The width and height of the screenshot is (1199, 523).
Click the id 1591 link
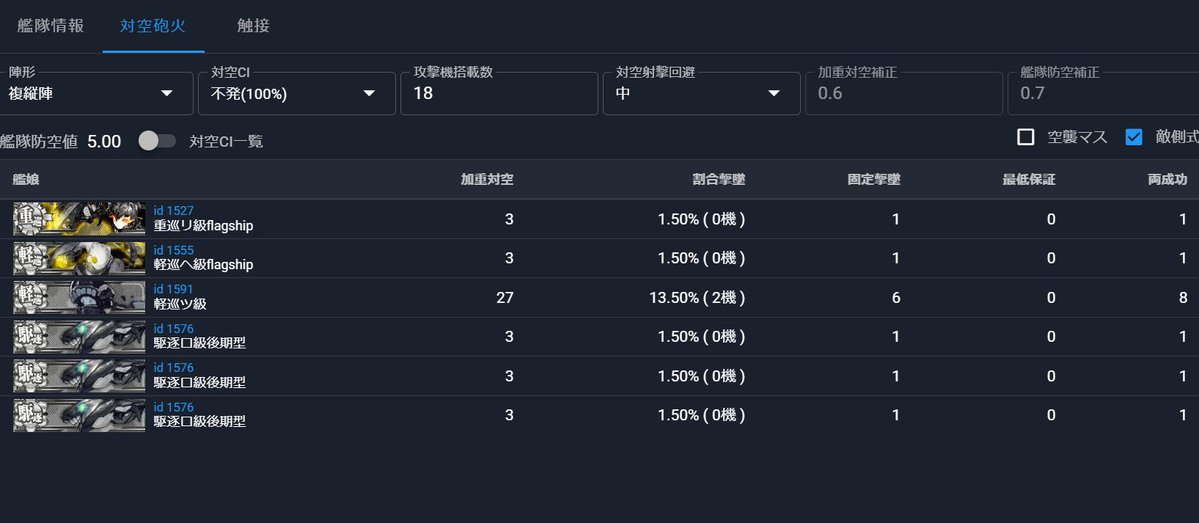174,289
